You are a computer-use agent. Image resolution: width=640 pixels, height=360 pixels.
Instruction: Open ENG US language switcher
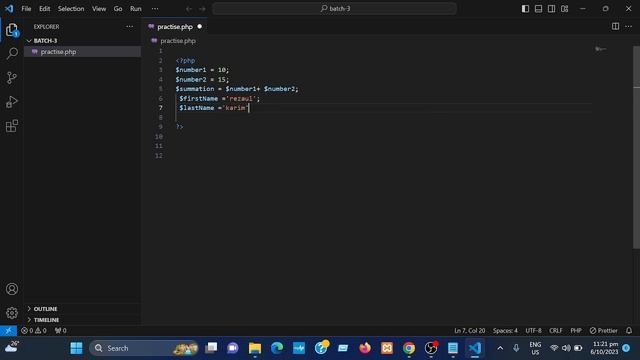[535, 348]
